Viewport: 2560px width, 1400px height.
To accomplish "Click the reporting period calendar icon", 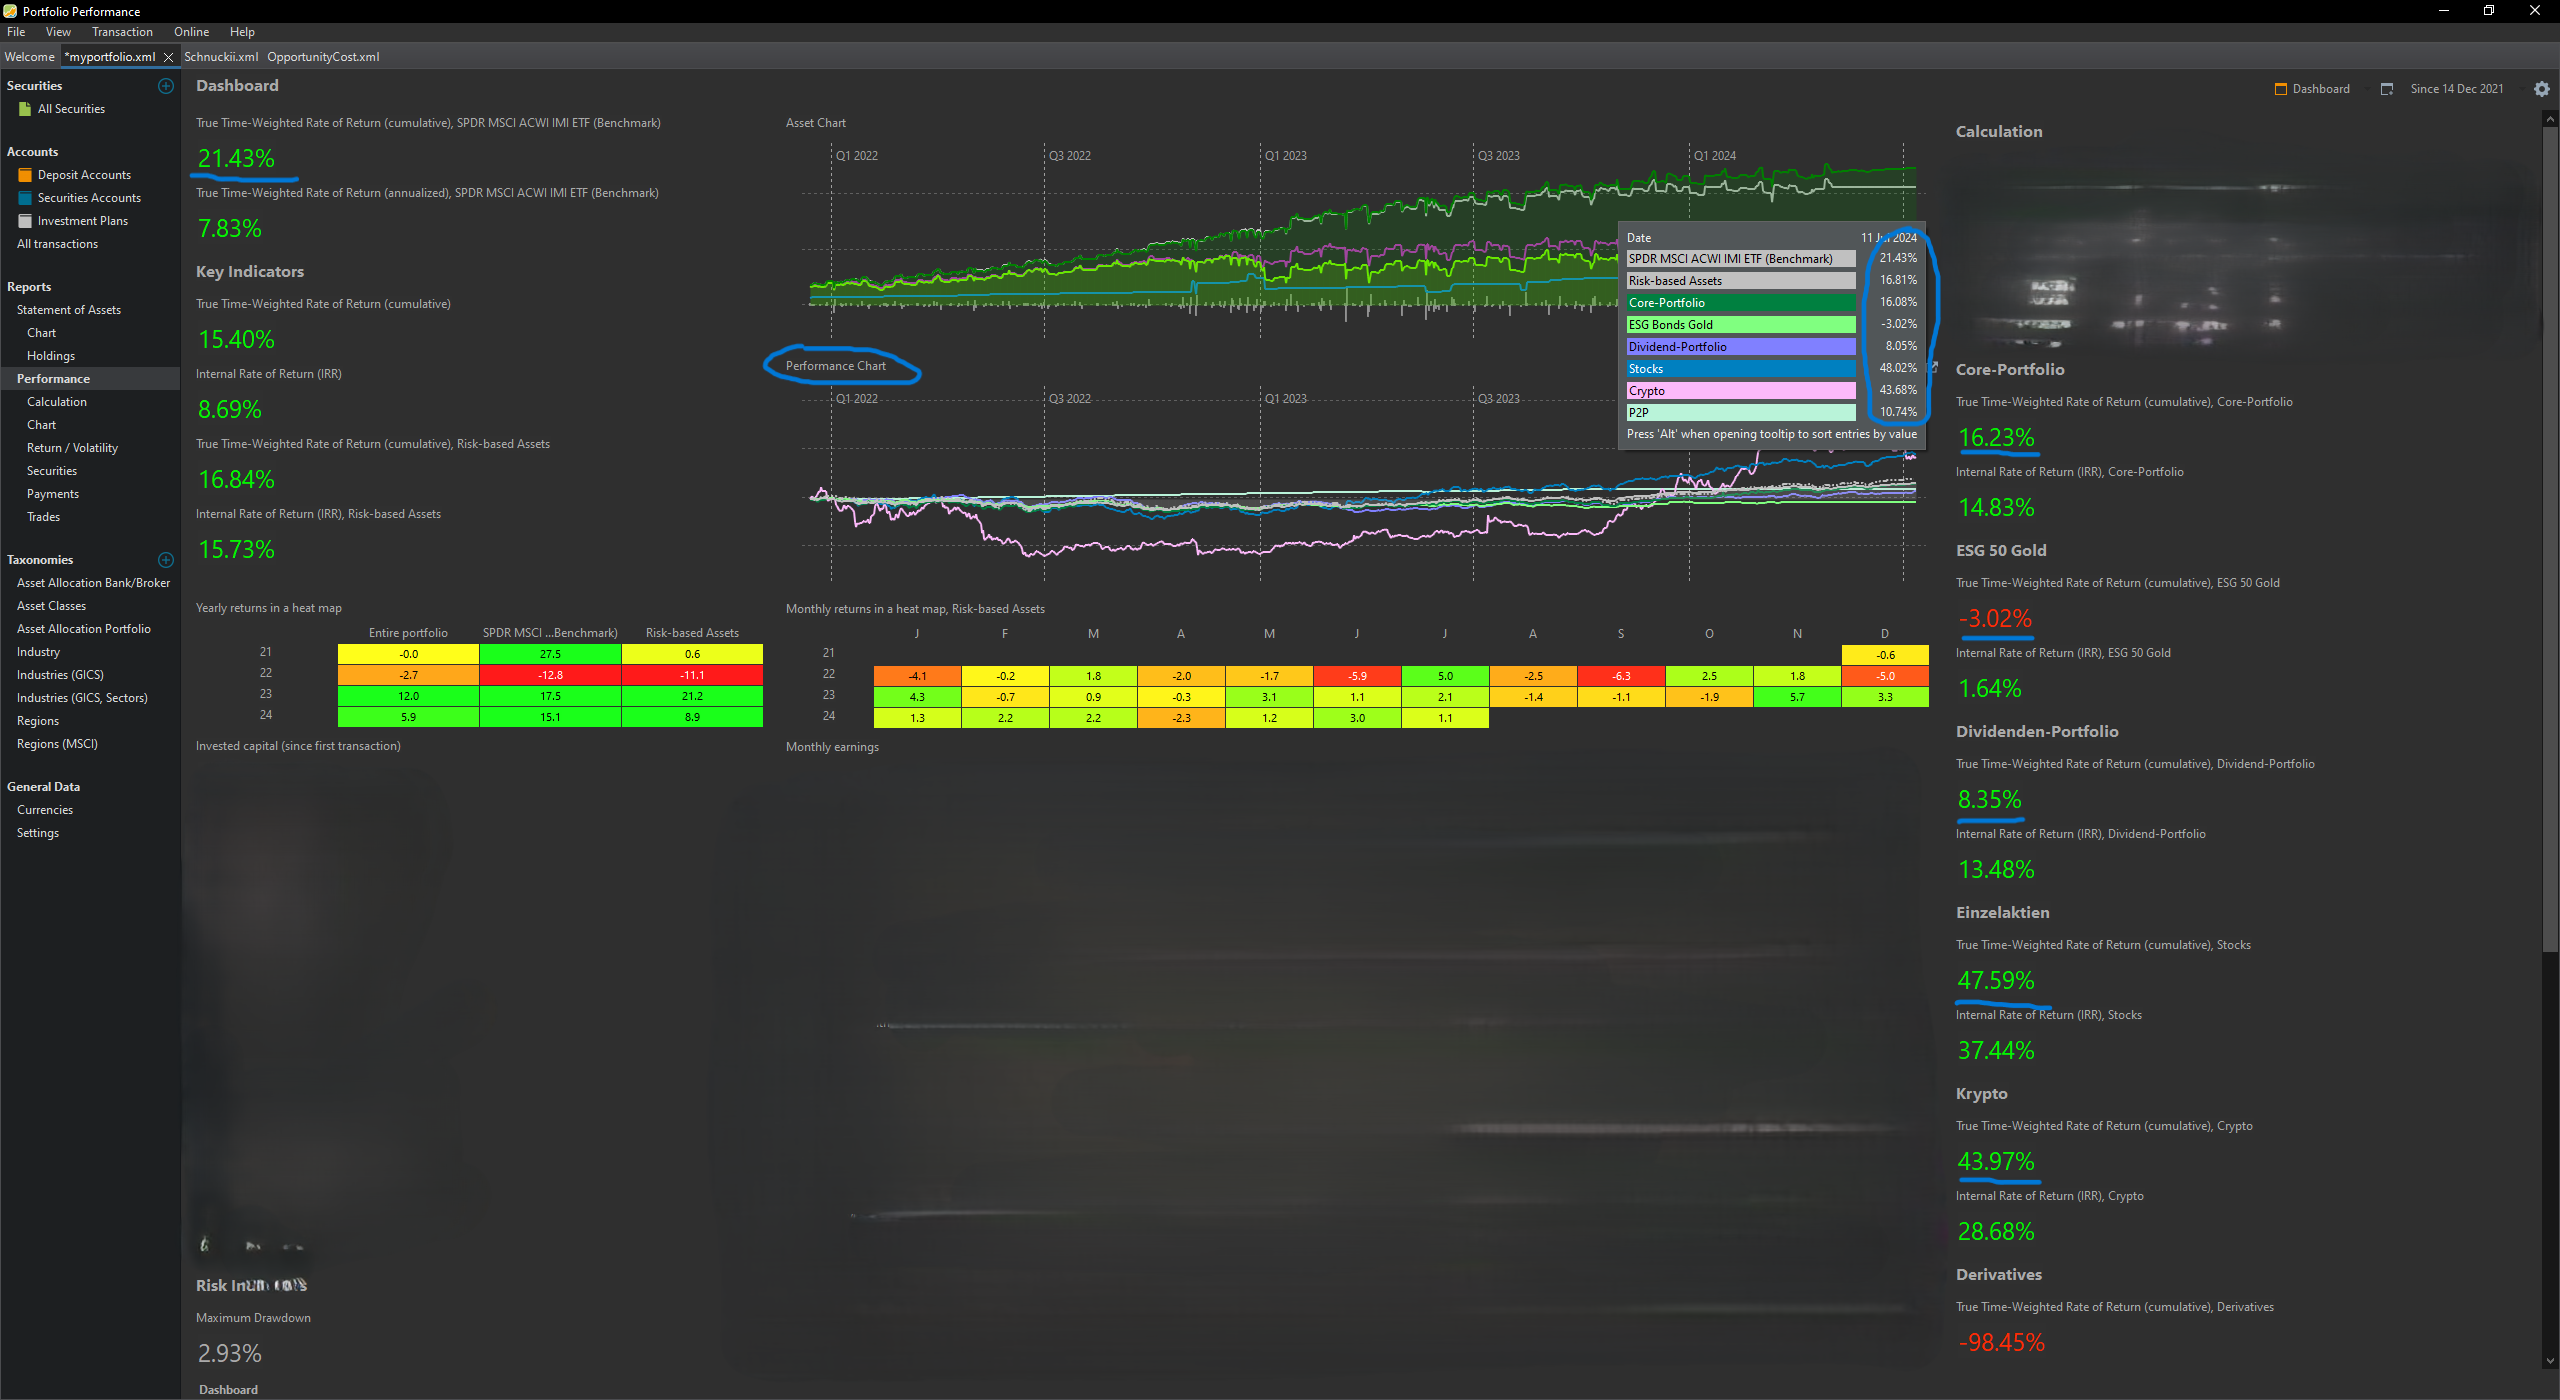I will (x=2386, y=89).
